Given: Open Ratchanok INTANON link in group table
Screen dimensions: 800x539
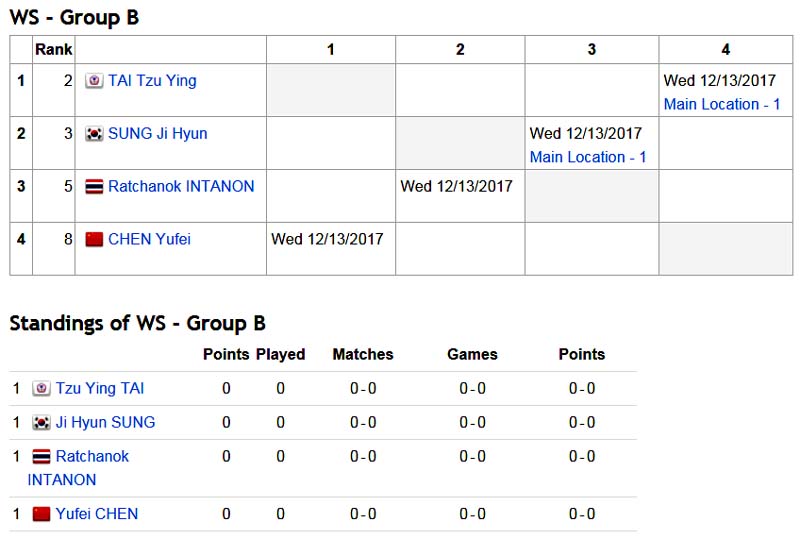Looking at the screenshot, I should click(x=181, y=186).
